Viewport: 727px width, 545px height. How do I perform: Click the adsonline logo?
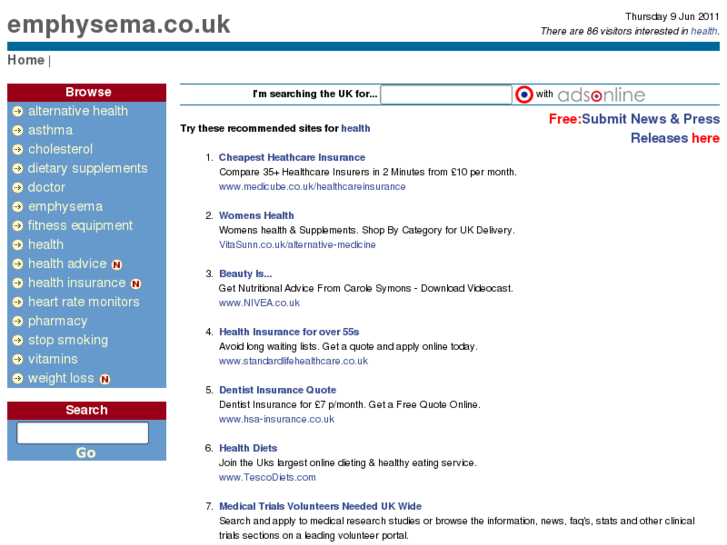(x=601, y=95)
